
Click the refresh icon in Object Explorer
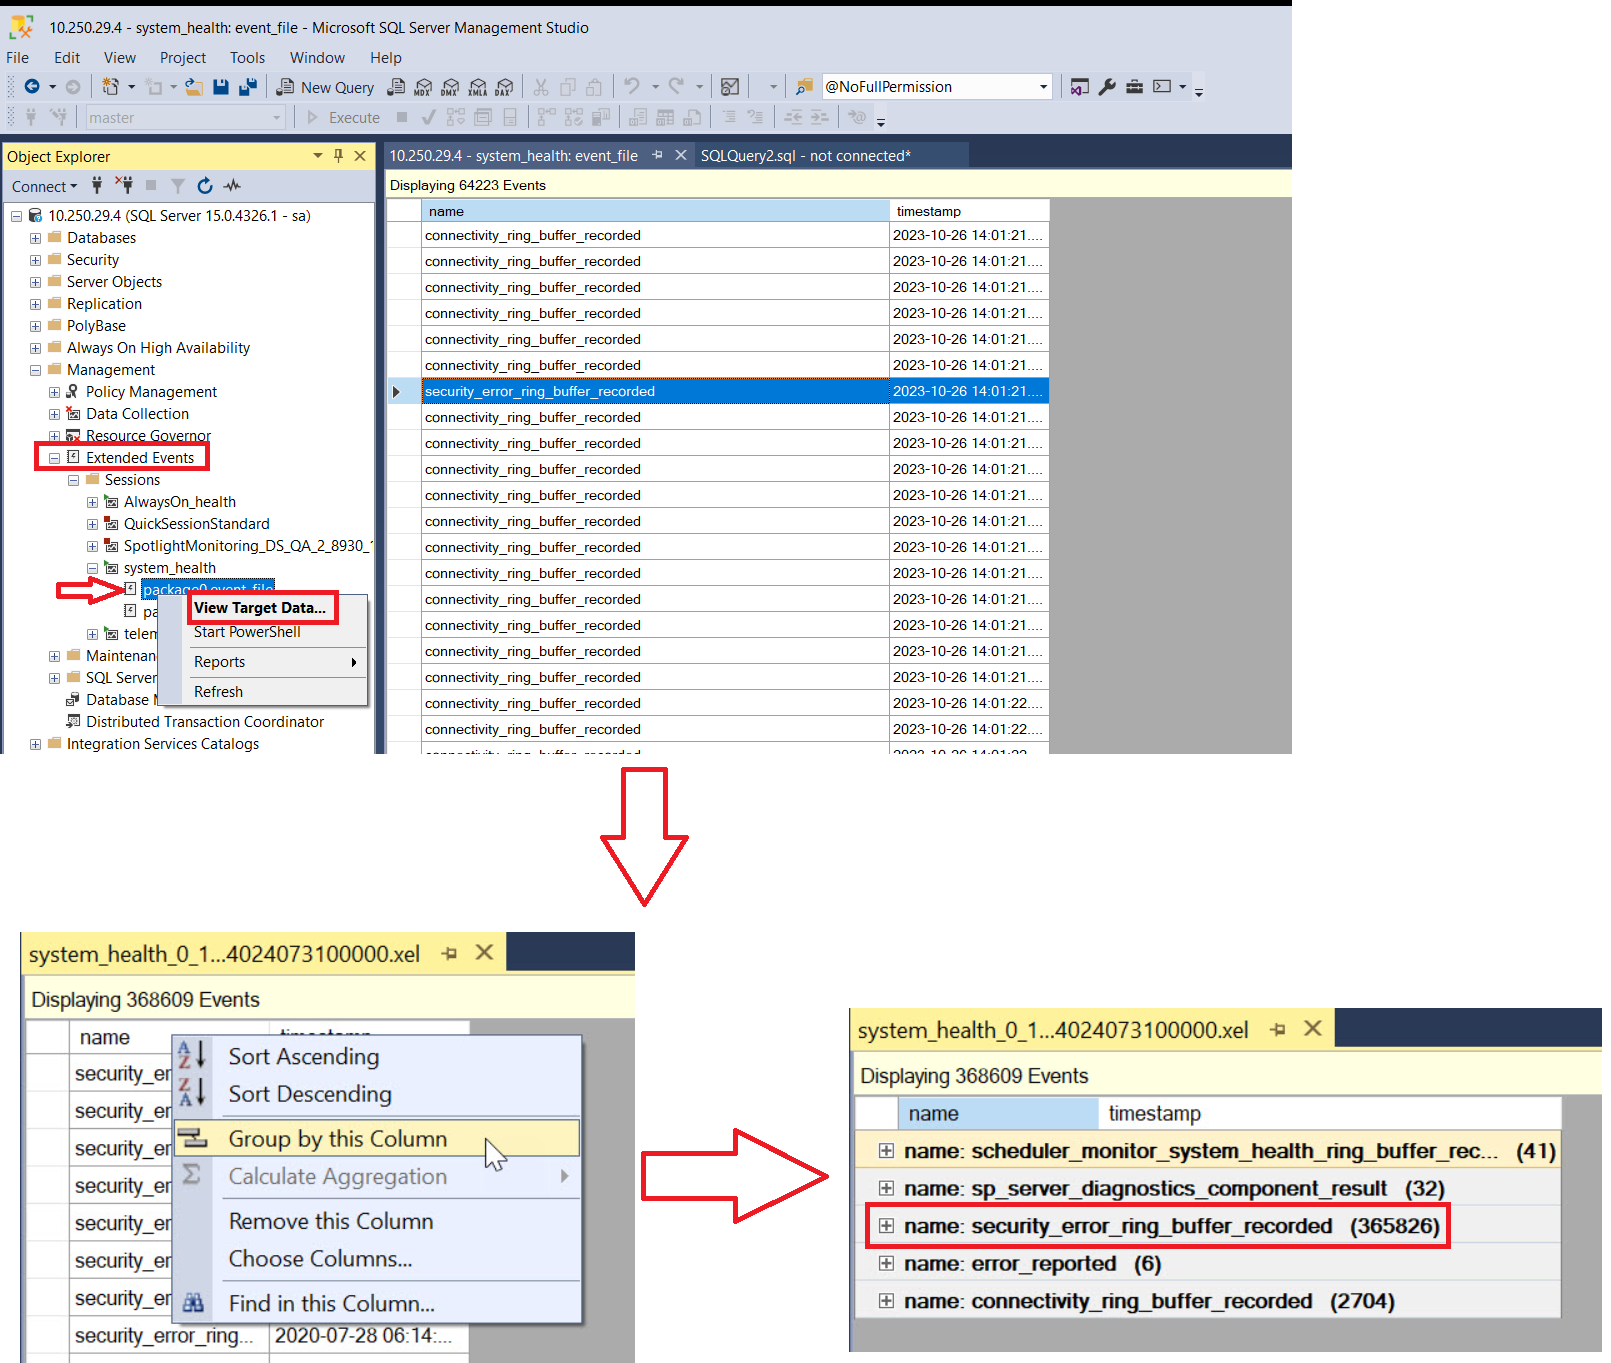click(x=205, y=185)
